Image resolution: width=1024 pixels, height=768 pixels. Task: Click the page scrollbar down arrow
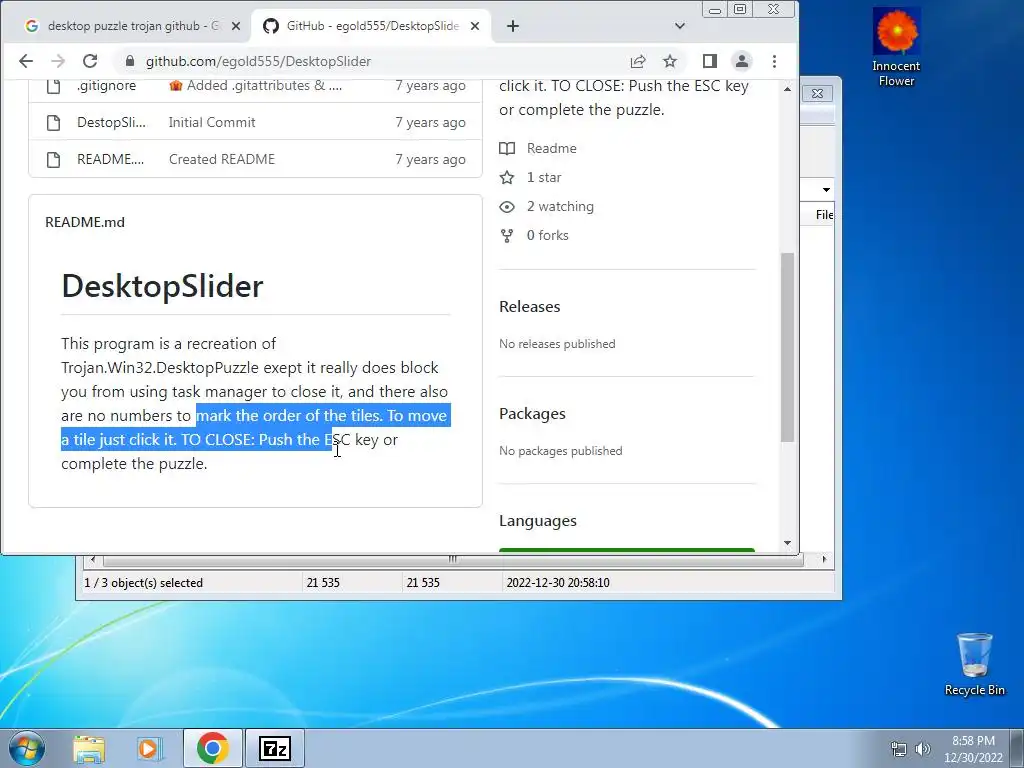coord(788,543)
